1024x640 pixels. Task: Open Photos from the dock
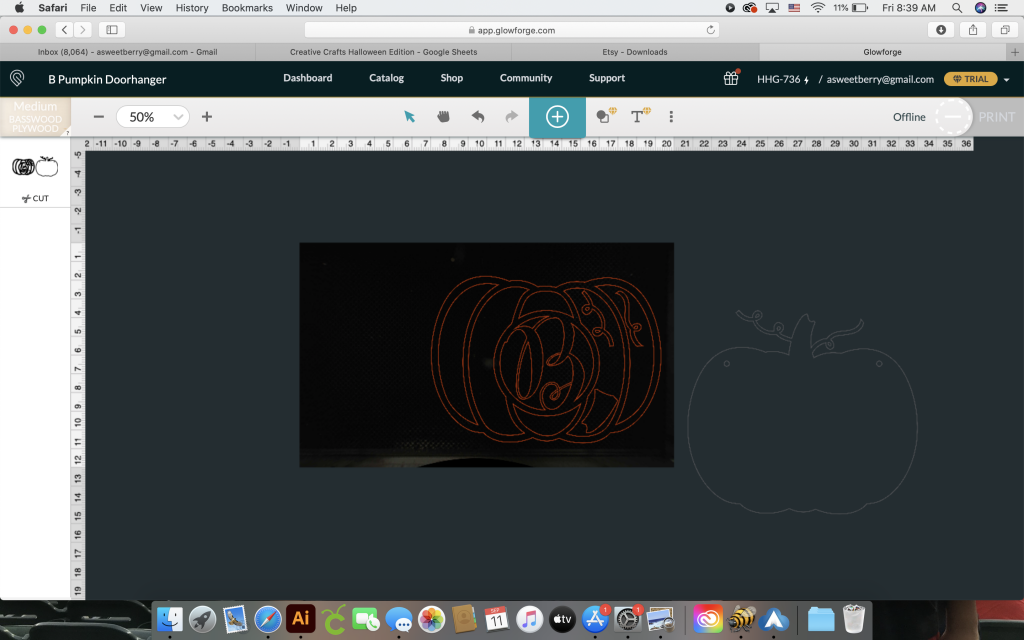pos(431,618)
